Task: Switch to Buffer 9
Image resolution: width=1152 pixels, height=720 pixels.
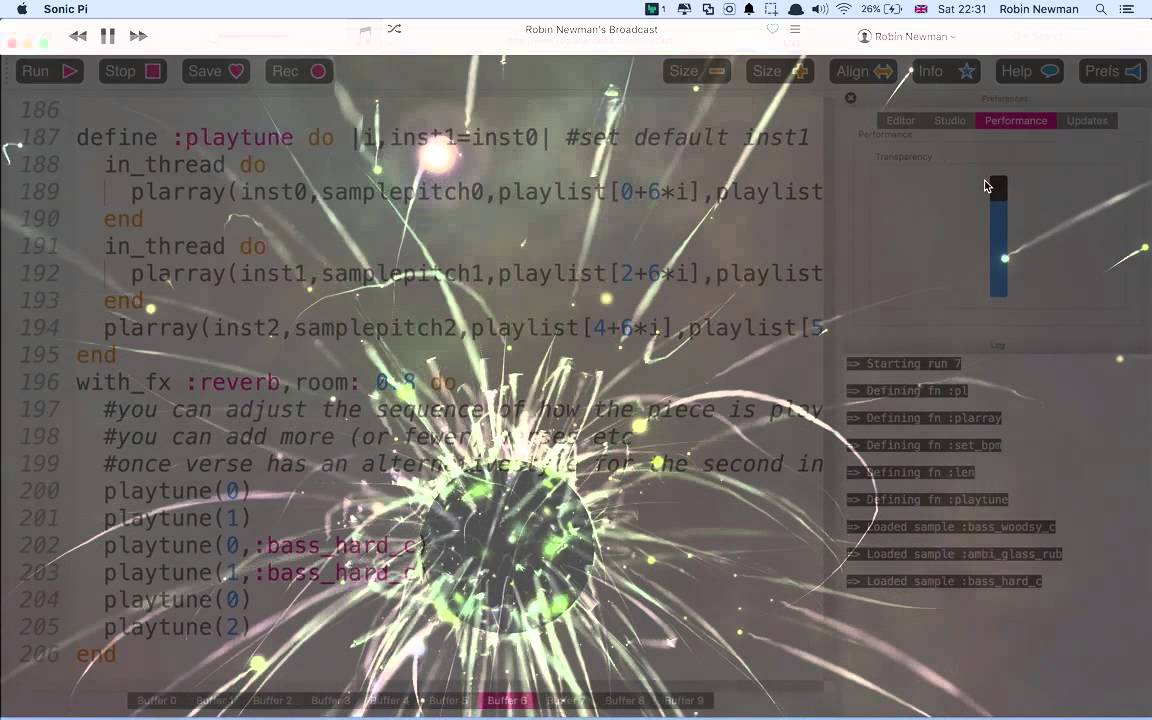Action: point(683,701)
